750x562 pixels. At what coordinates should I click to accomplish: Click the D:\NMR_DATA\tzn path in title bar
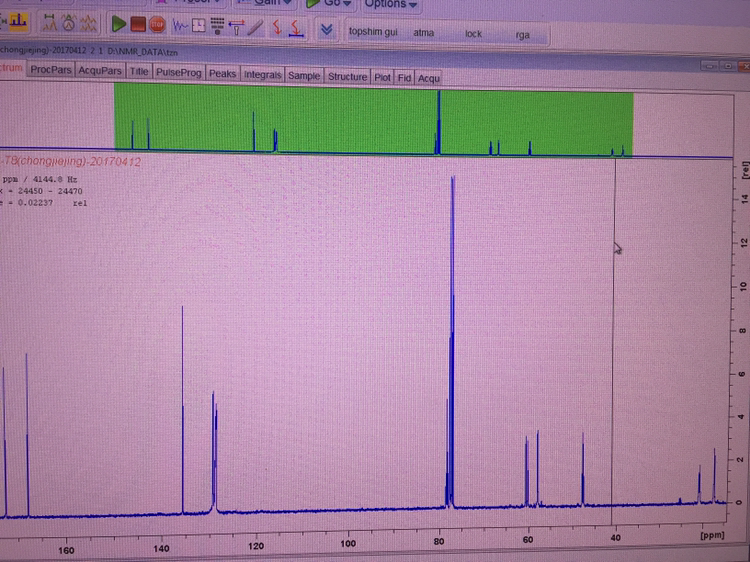coord(141,52)
